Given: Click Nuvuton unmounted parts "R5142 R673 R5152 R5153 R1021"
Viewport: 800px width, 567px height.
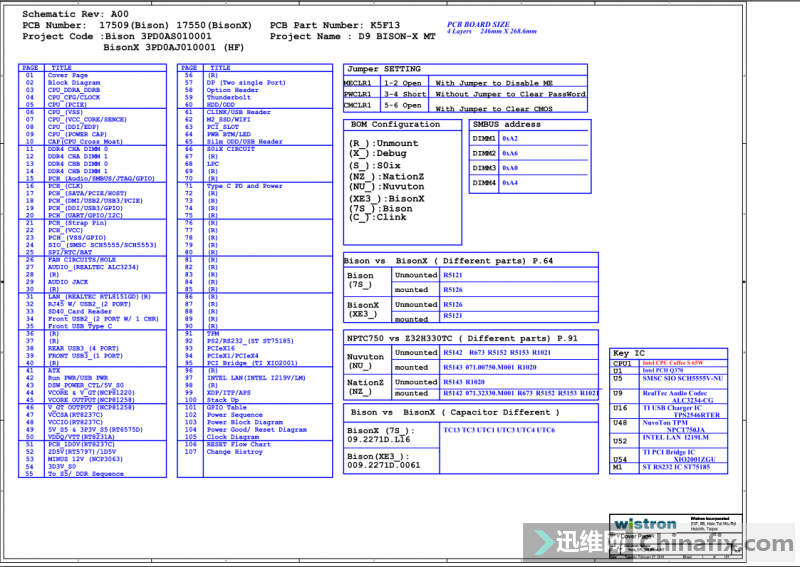Looking at the screenshot, I should (497, 353).
